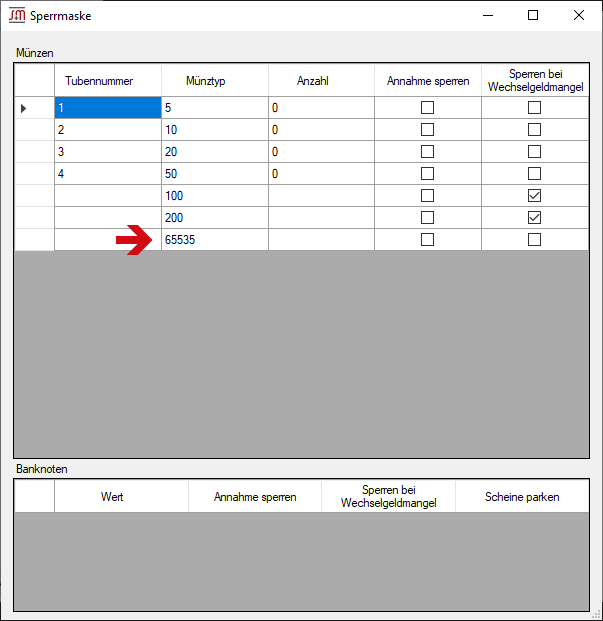
Task: Enable Annahme sperren for coin type 5
Action: point(427,108)
